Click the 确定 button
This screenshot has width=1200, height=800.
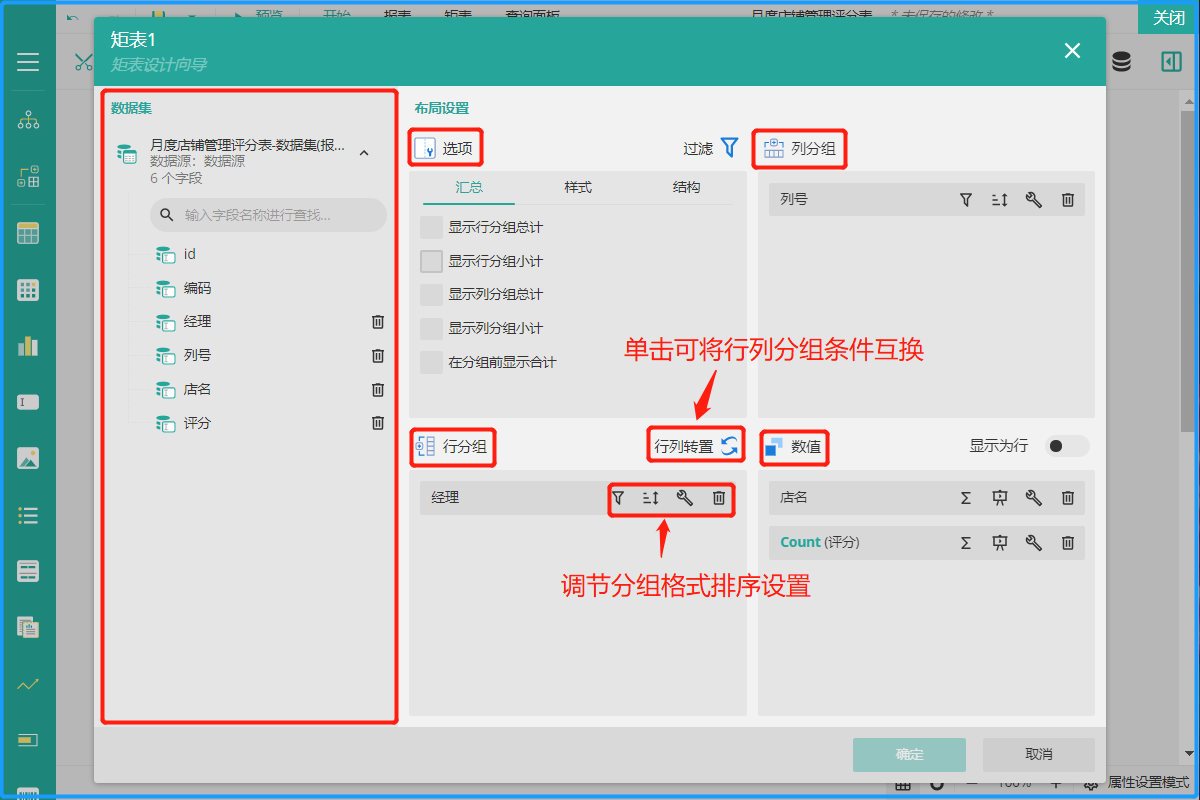[x=909, y=754]
